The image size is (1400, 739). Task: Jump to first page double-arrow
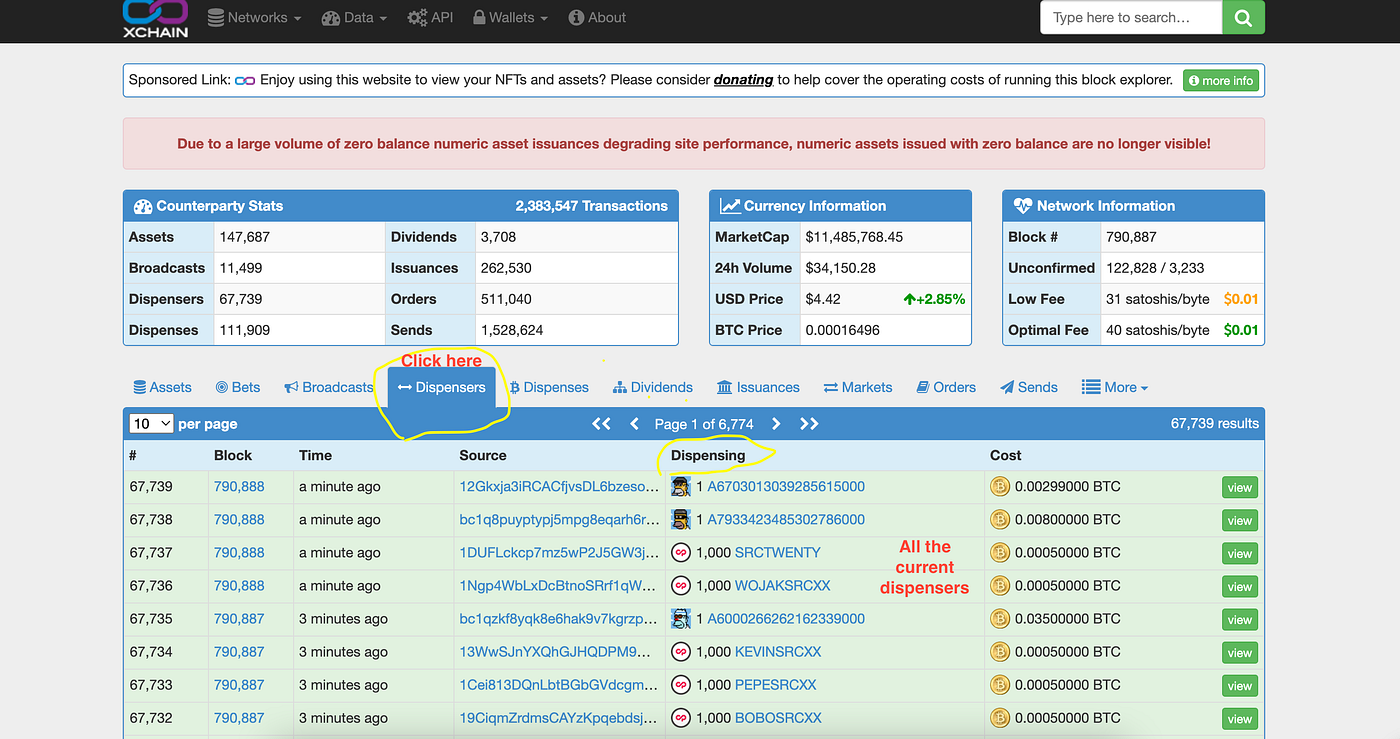[601, 424]
